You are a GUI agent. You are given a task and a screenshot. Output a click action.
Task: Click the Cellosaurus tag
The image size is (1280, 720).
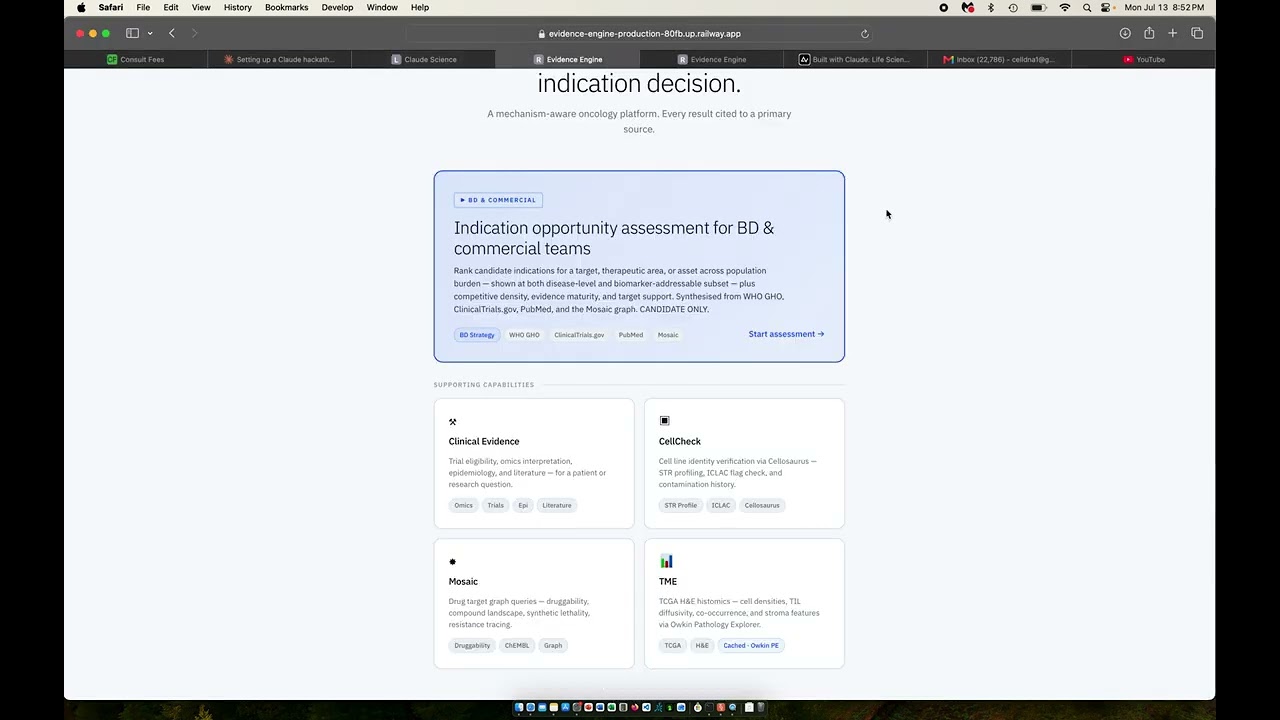pos(762,505)
